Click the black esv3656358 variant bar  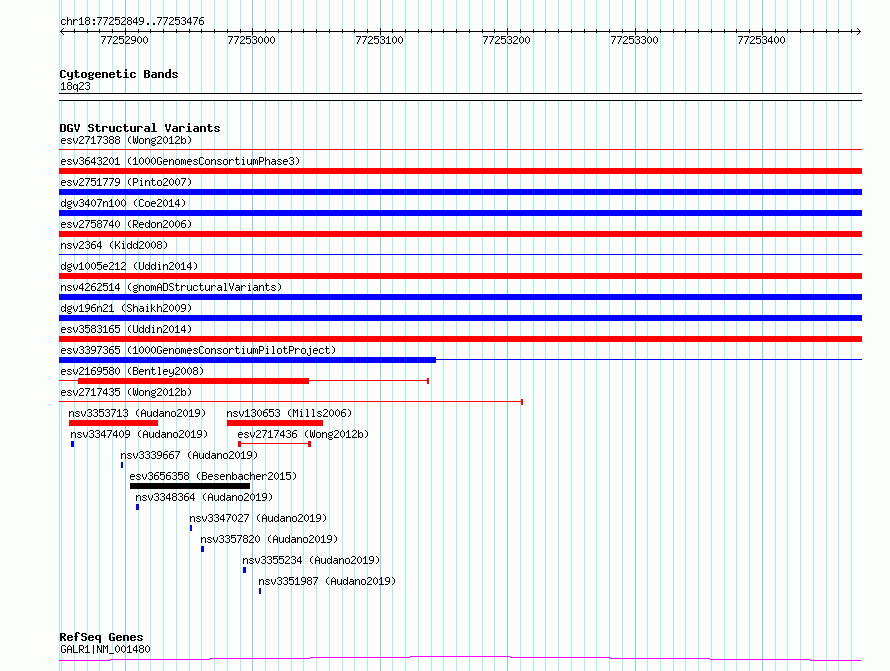(190, 486)
